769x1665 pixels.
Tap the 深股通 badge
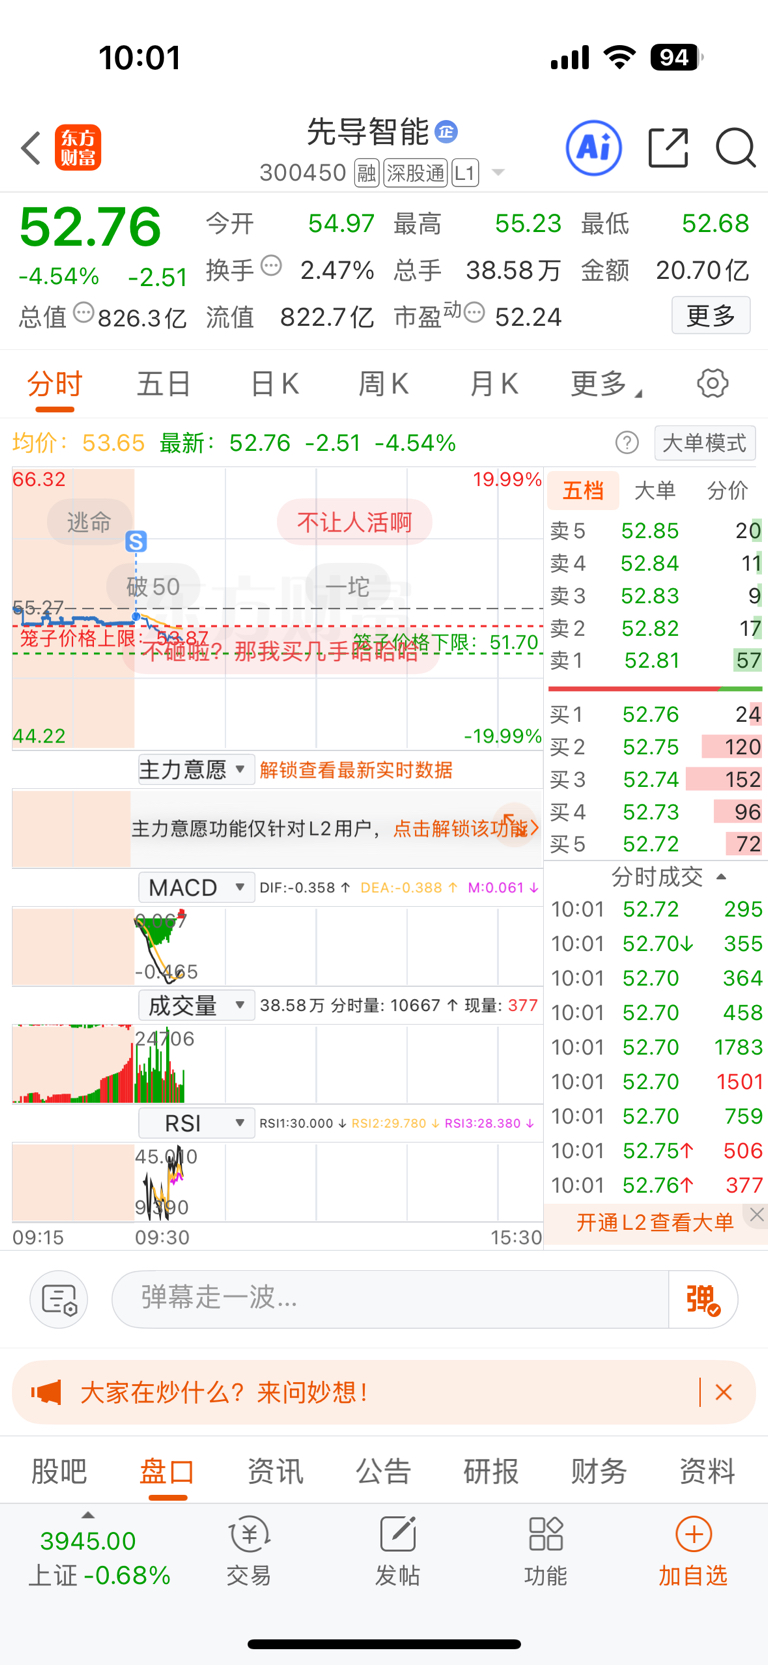coord(416,173)
